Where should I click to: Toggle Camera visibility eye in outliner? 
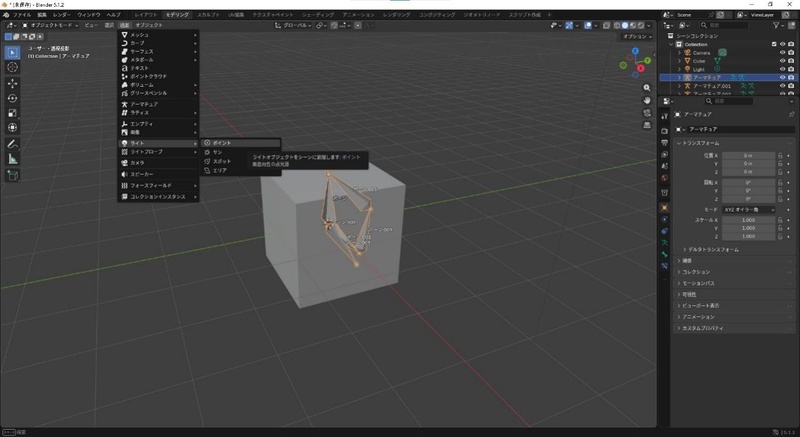782,53
